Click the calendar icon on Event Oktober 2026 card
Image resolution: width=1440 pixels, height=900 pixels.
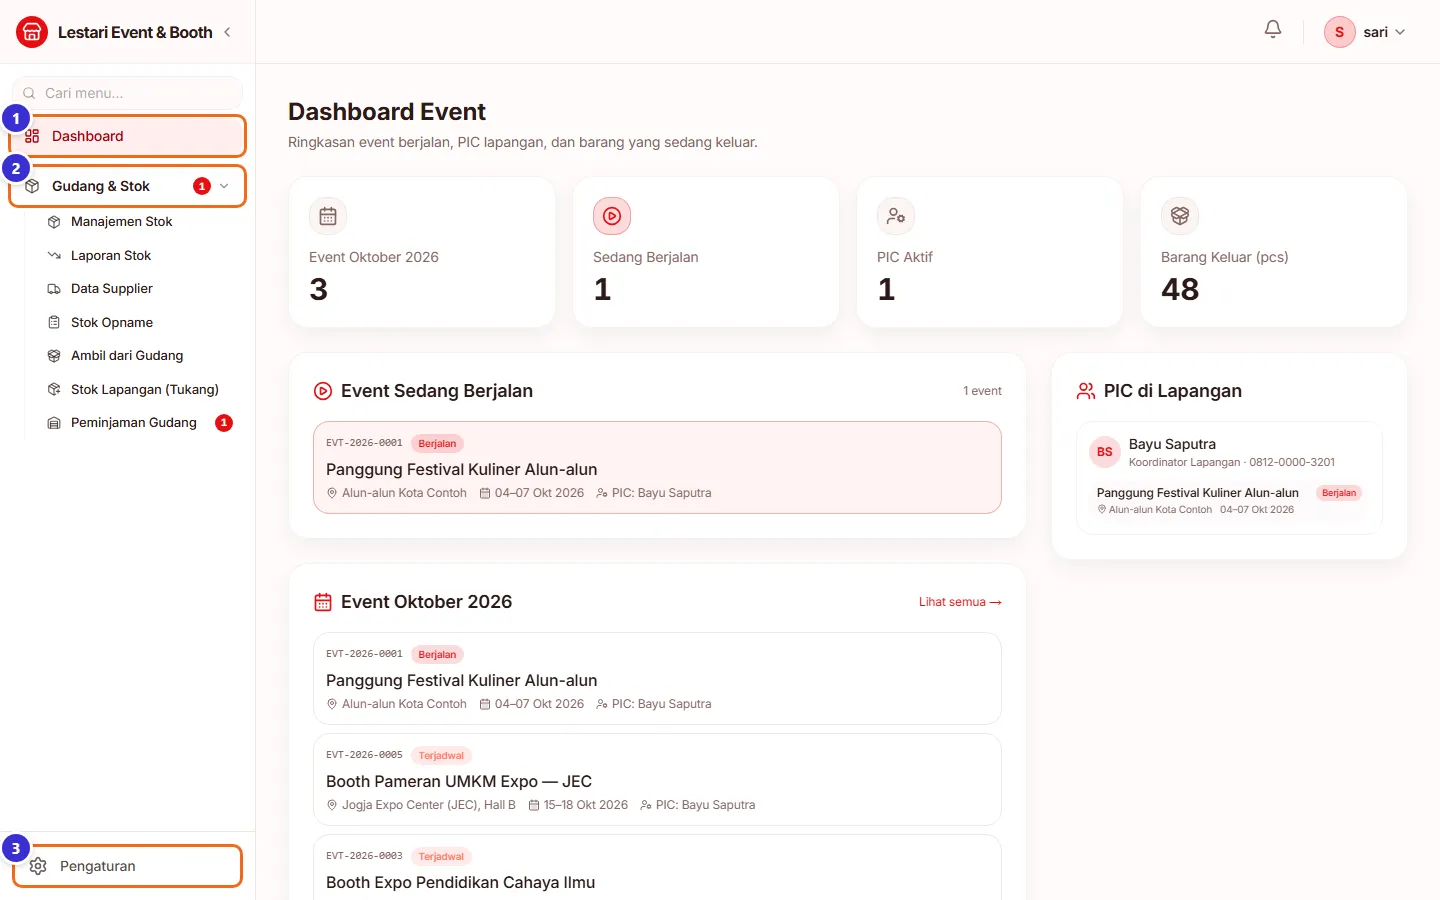pos(328,216)
